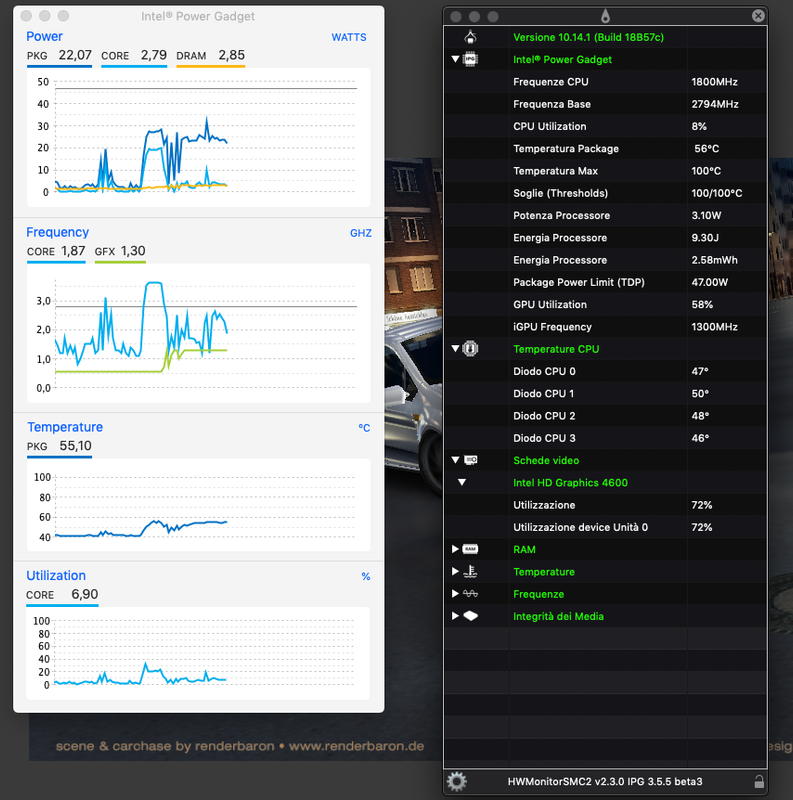Select the Diodo CPU 1 row

(605, 393)
